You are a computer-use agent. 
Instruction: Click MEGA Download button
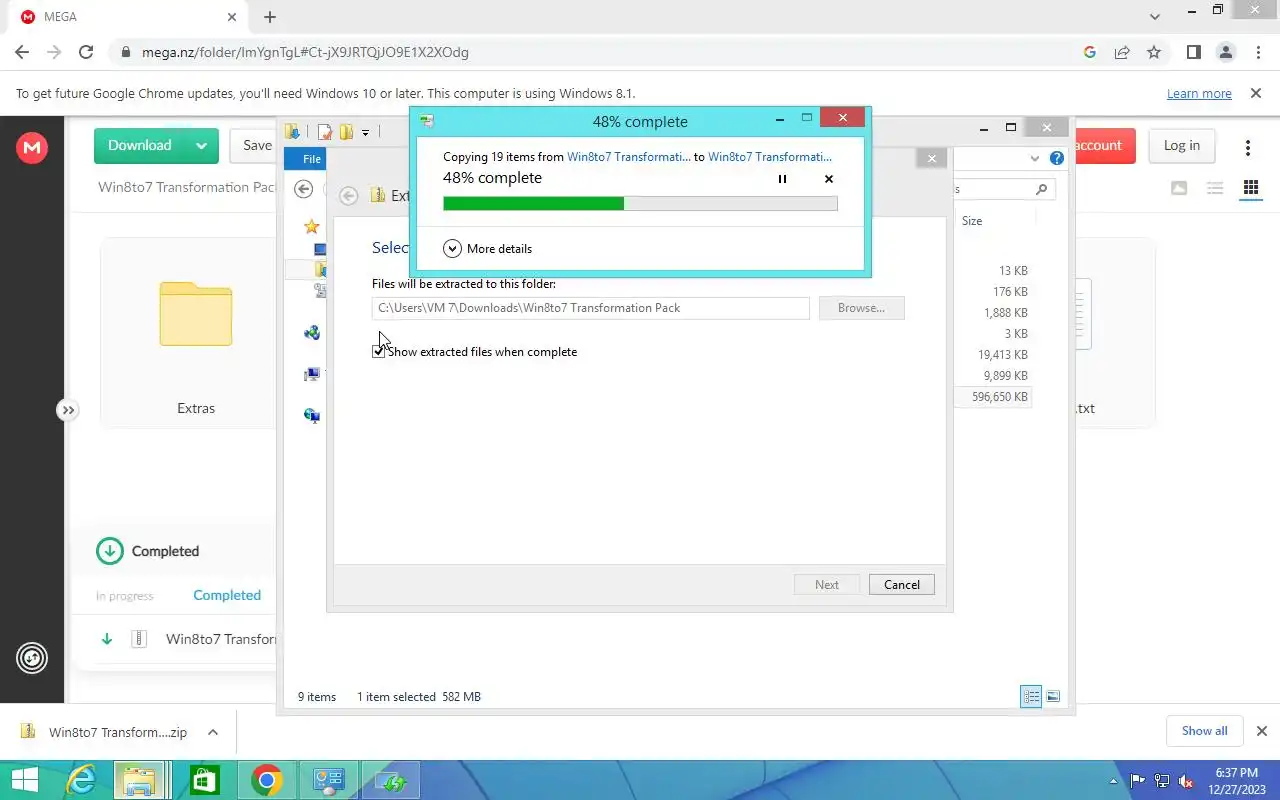point(139,145)
